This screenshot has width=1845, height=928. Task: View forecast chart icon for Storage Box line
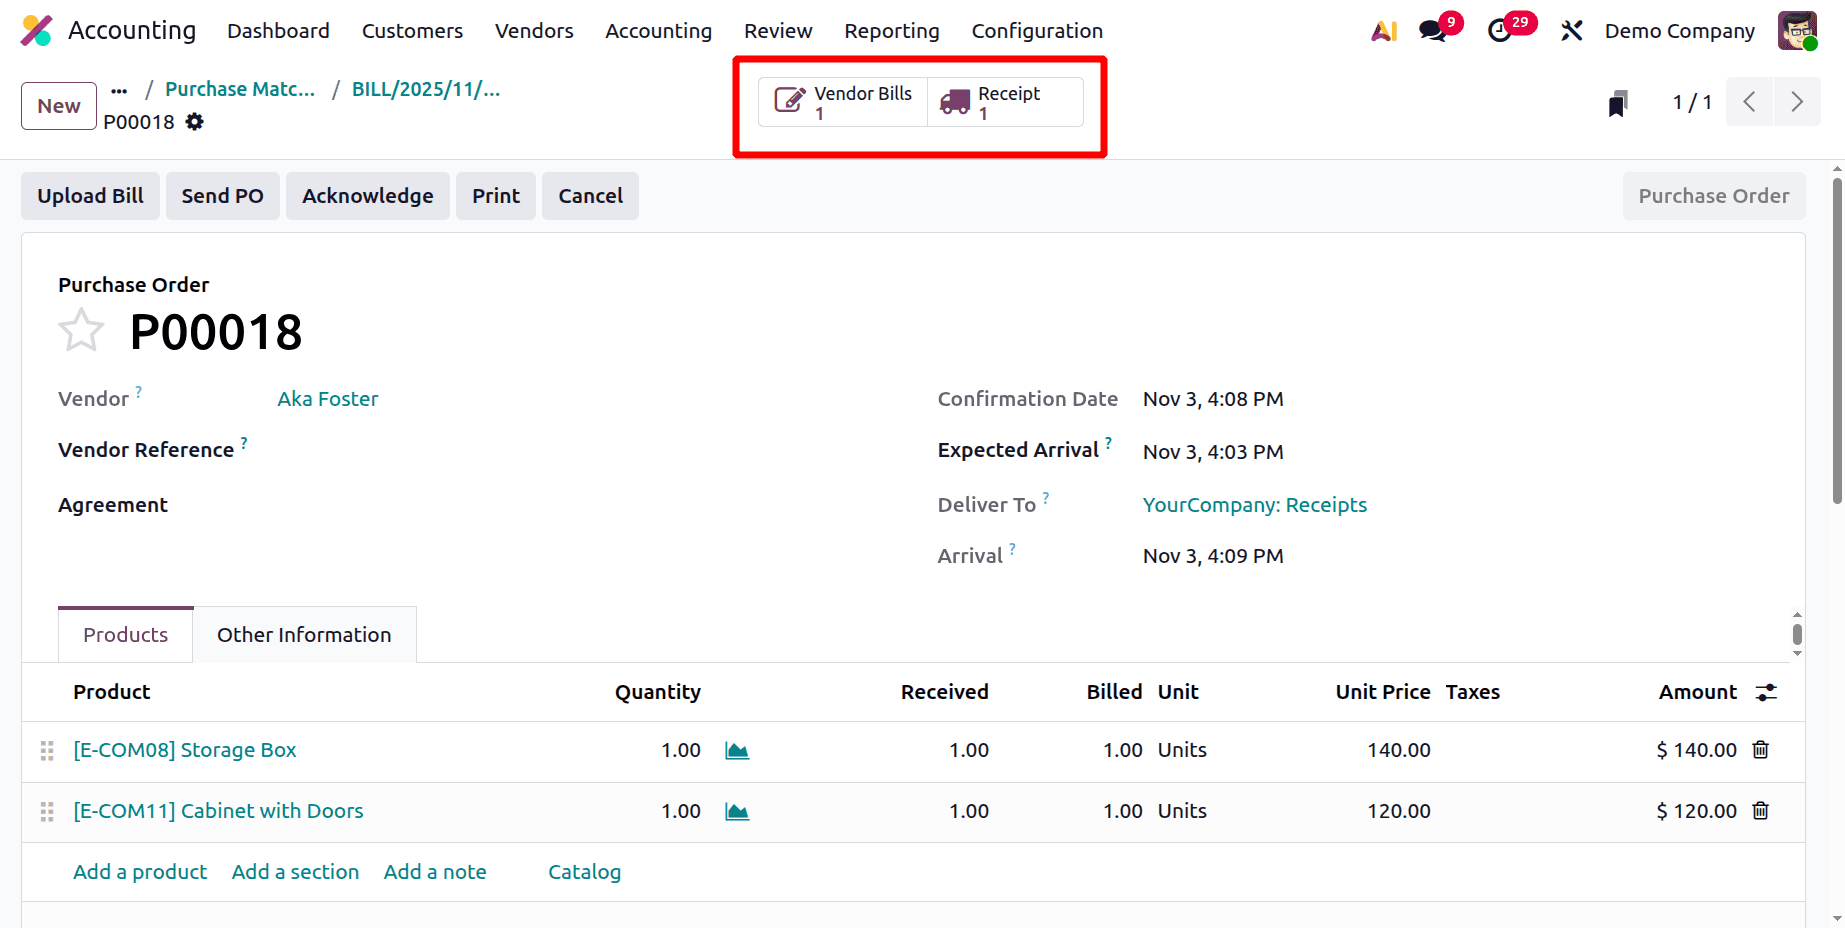pyautogui.click(x=737, y=749)
